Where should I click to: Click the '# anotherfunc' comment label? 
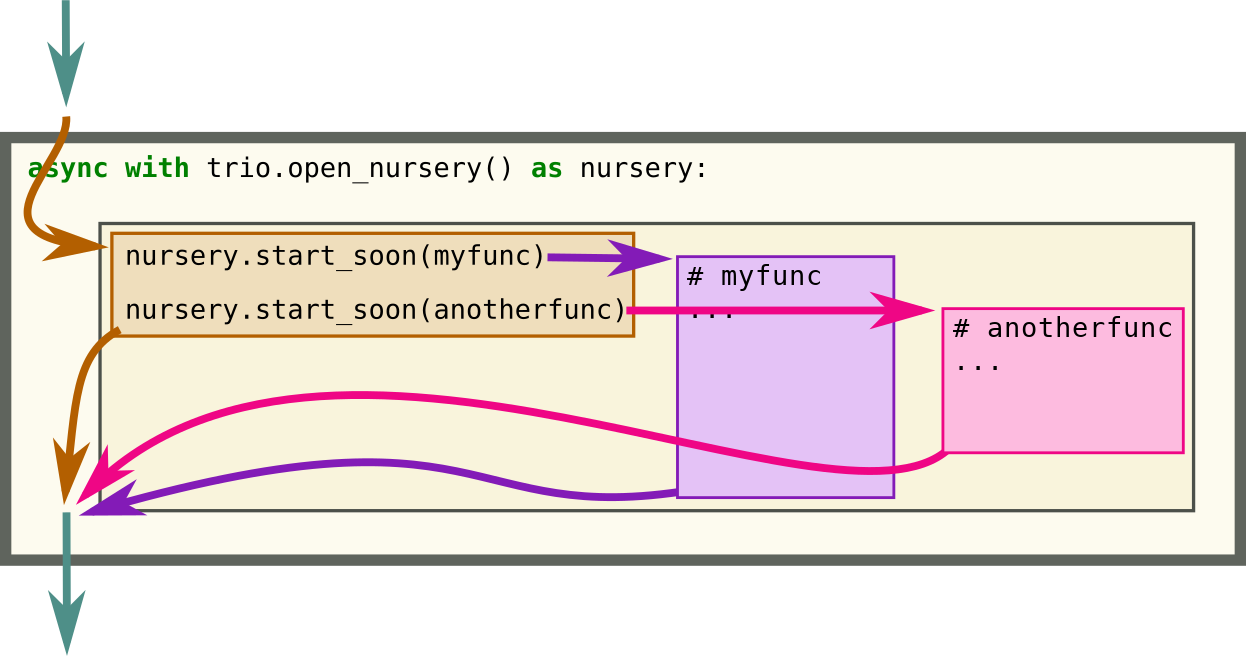tap(1062, 328)
